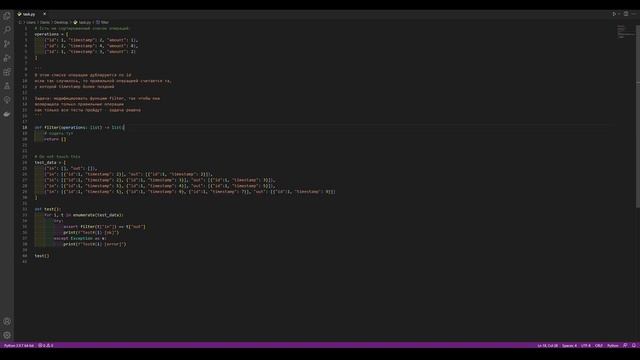Click Ln 18 cursor position indicator
Screen dimensions: 640x360
pyautogui.click(x=547, y=346)
